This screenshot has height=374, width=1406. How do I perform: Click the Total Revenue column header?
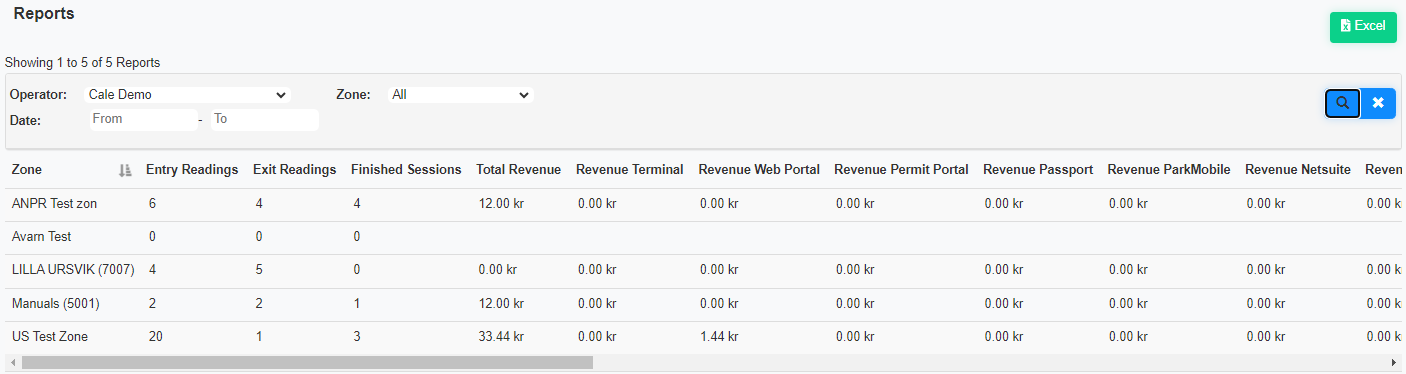(x=519, y=170)
